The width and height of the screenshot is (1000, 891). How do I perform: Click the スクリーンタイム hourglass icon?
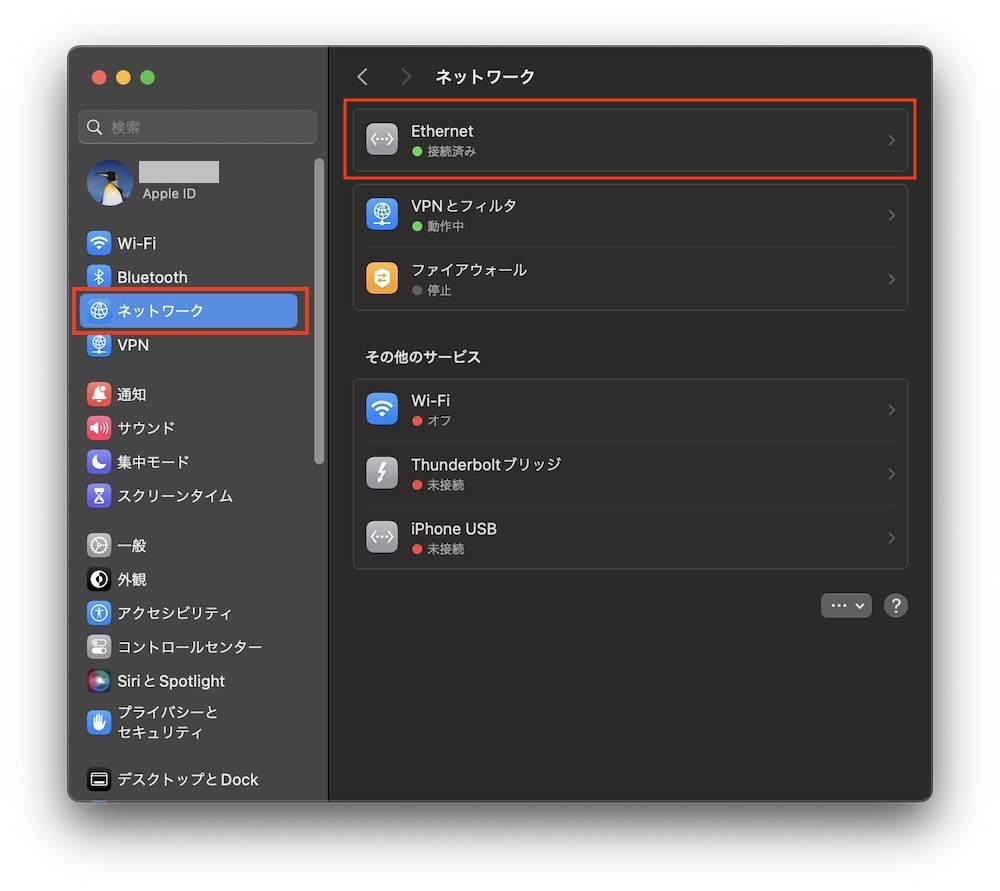point(99,496)
